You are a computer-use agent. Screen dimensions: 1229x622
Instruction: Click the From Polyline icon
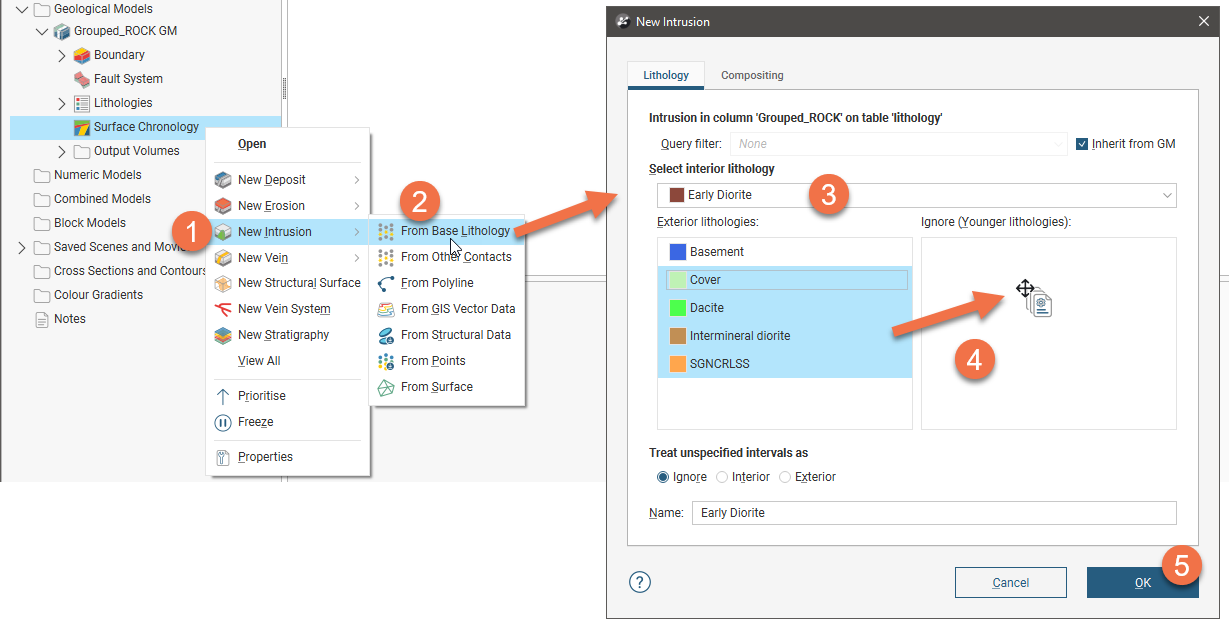pos(386,283)
